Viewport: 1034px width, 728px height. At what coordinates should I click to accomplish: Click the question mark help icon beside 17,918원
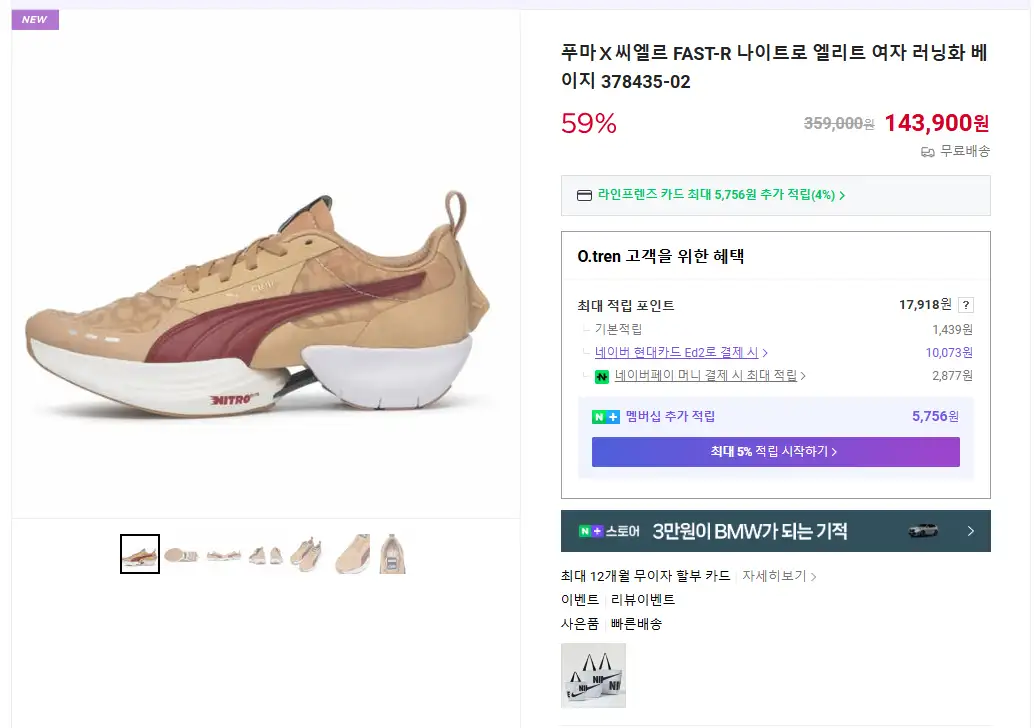tap(965, 306)
